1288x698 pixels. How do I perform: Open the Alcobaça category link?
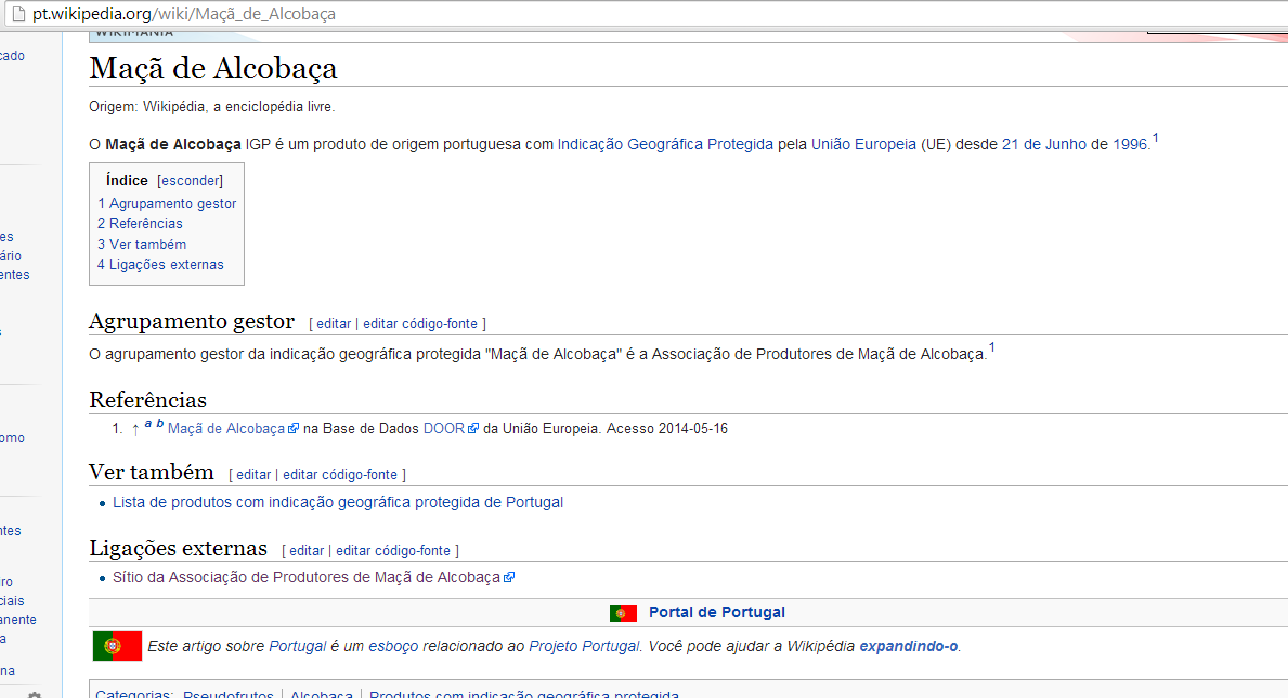pyautogui.click(x=322, y=694)
